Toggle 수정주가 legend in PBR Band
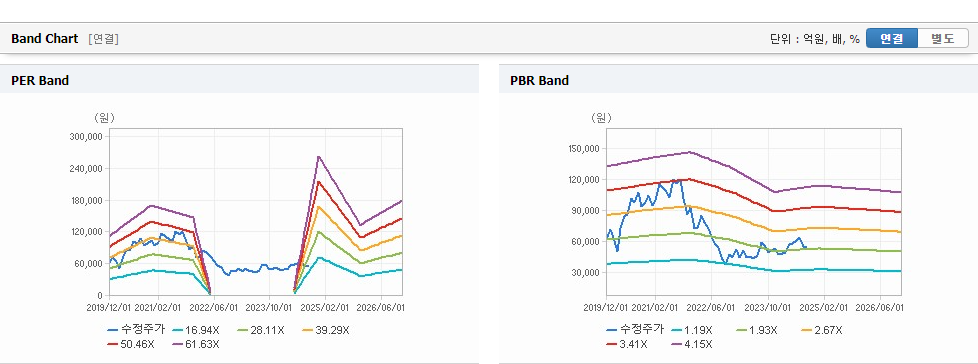Viewport: 978px width, 364px height. coord(635,330)
